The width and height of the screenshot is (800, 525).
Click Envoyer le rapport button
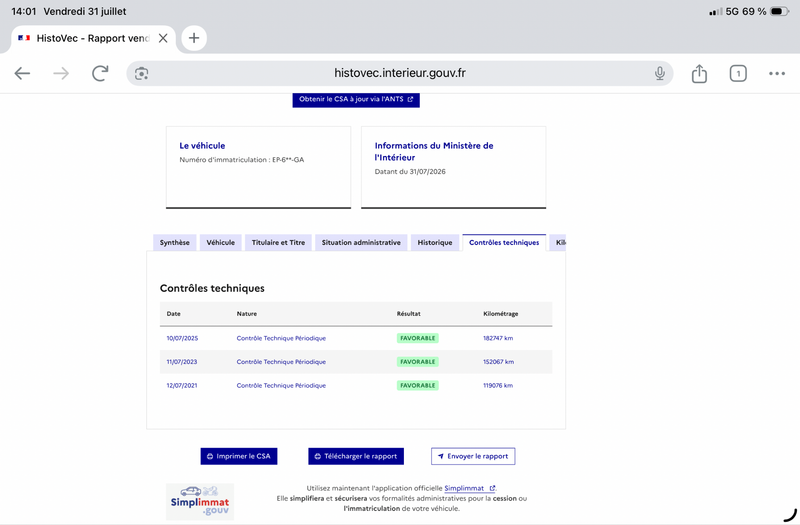pos(473,456)
